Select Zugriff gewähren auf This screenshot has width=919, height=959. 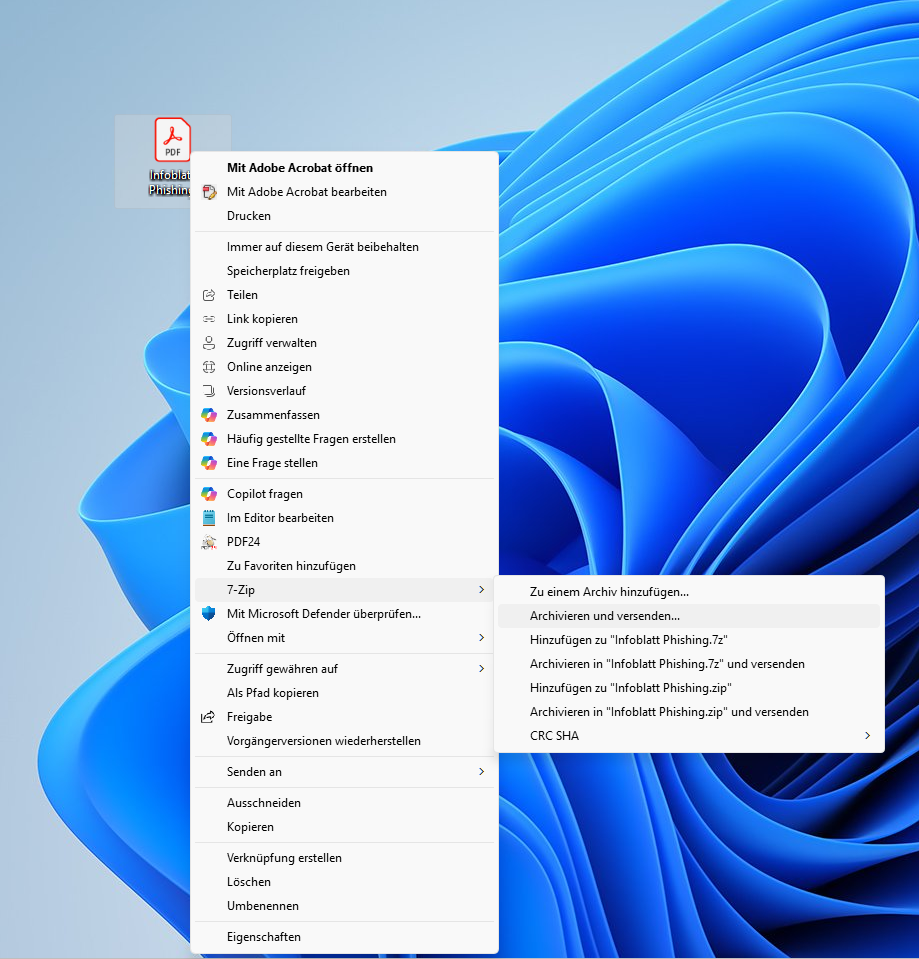point(344,668)
